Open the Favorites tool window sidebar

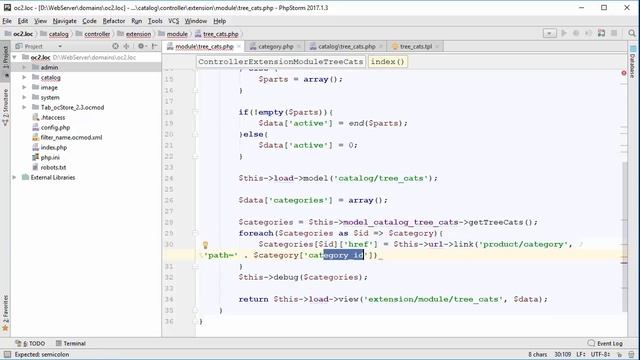5,313
